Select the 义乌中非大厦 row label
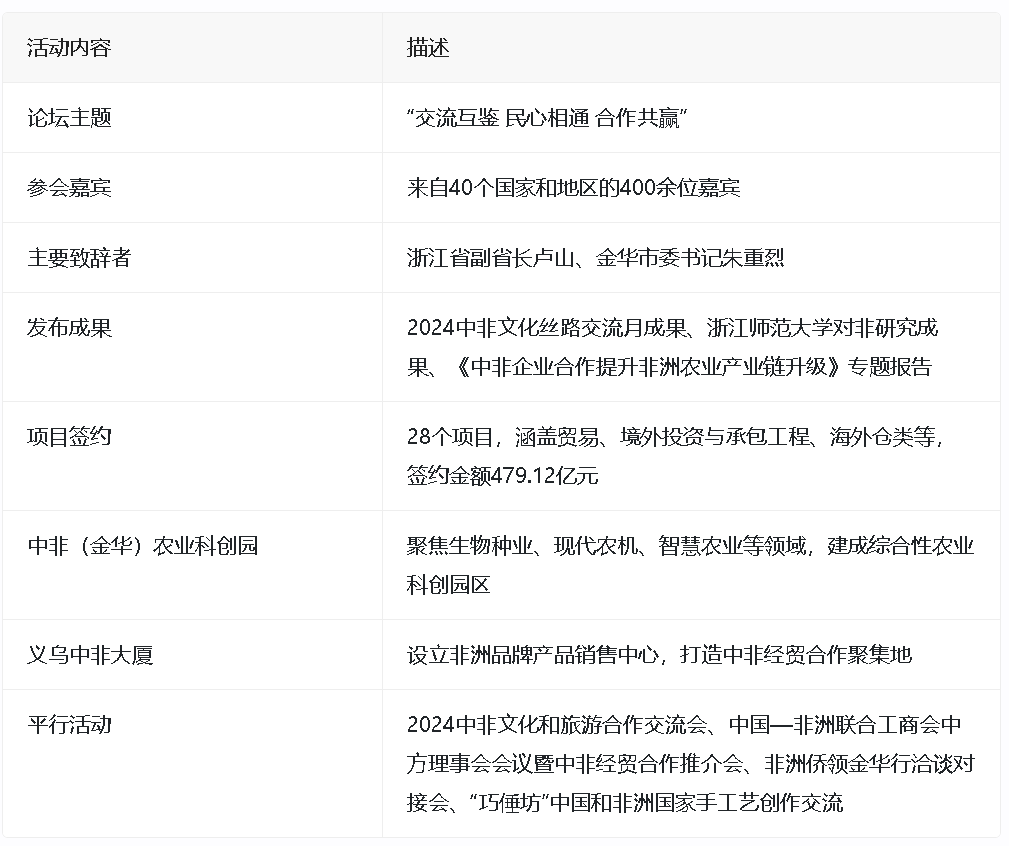1009x846 pixels. [x=90, y=656]
